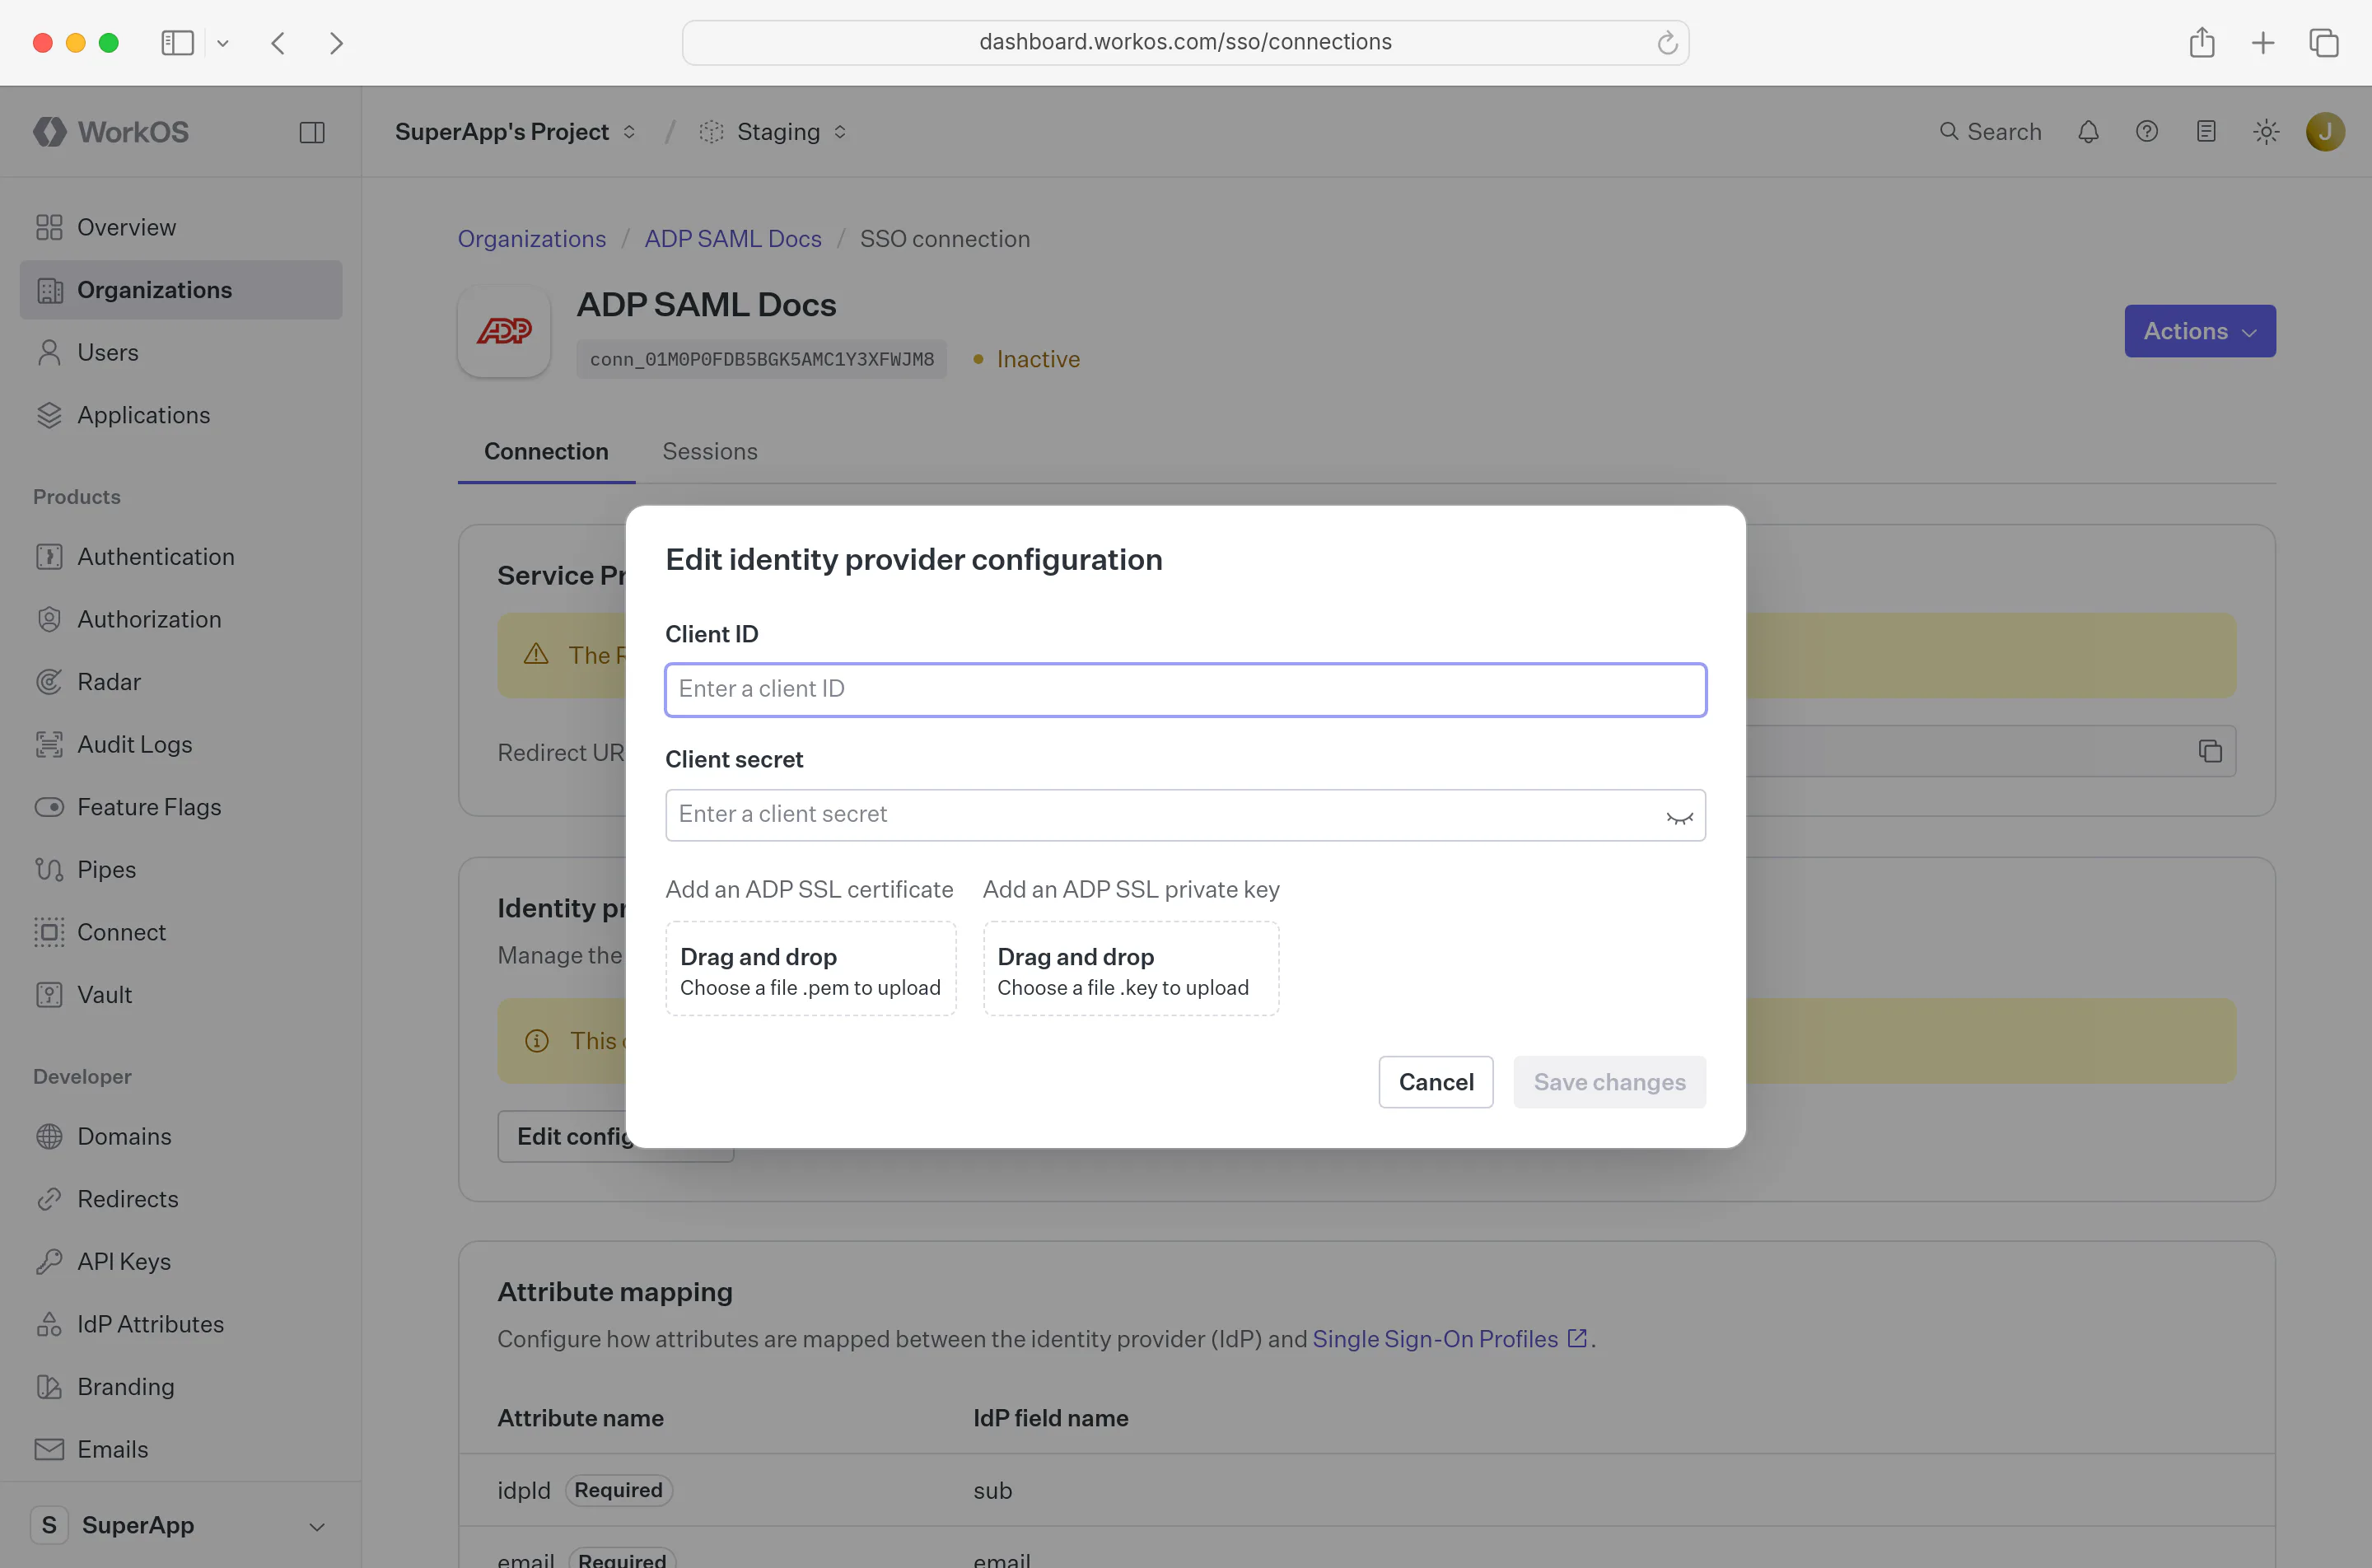Click the Audit Logs icon
The image size is (2372, 1568).
[x=49, y=745]
